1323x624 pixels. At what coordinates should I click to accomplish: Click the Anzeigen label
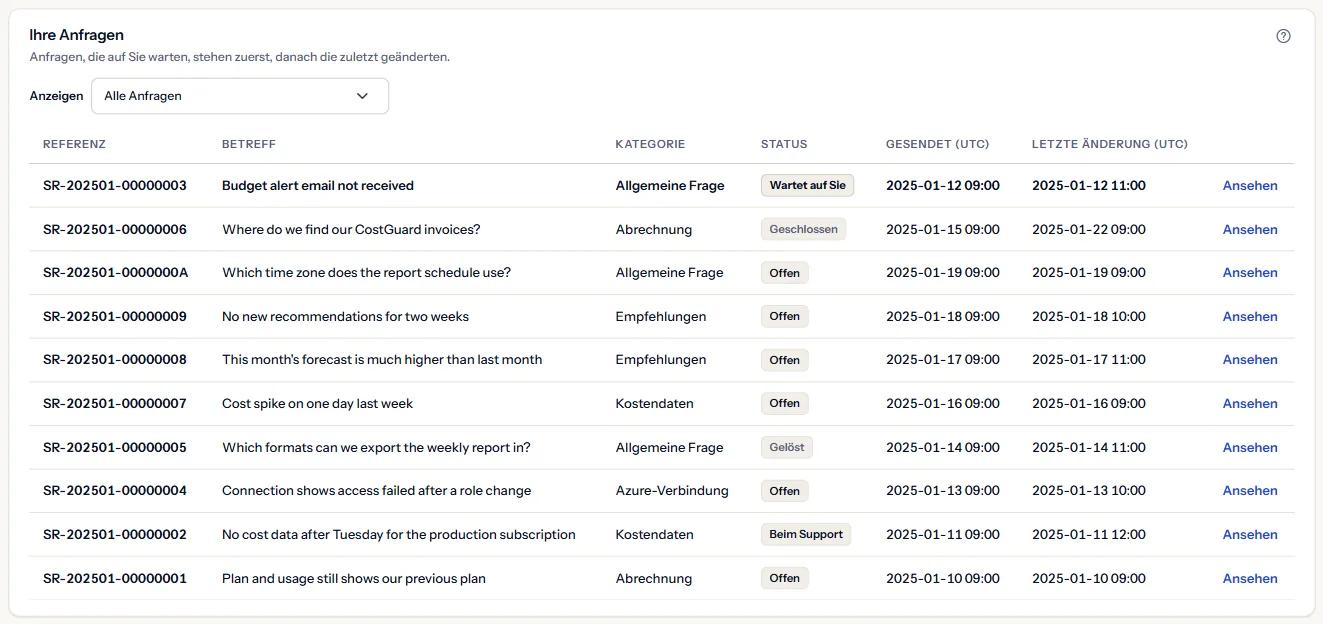click(57, 96)
